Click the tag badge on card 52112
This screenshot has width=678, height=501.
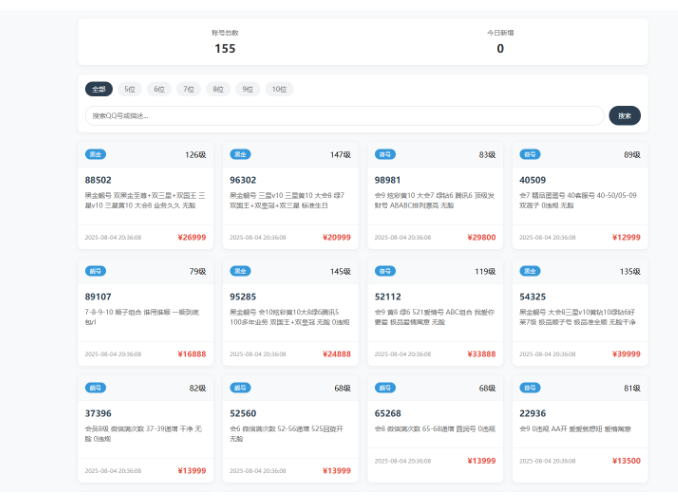click(x=385, y=271)
